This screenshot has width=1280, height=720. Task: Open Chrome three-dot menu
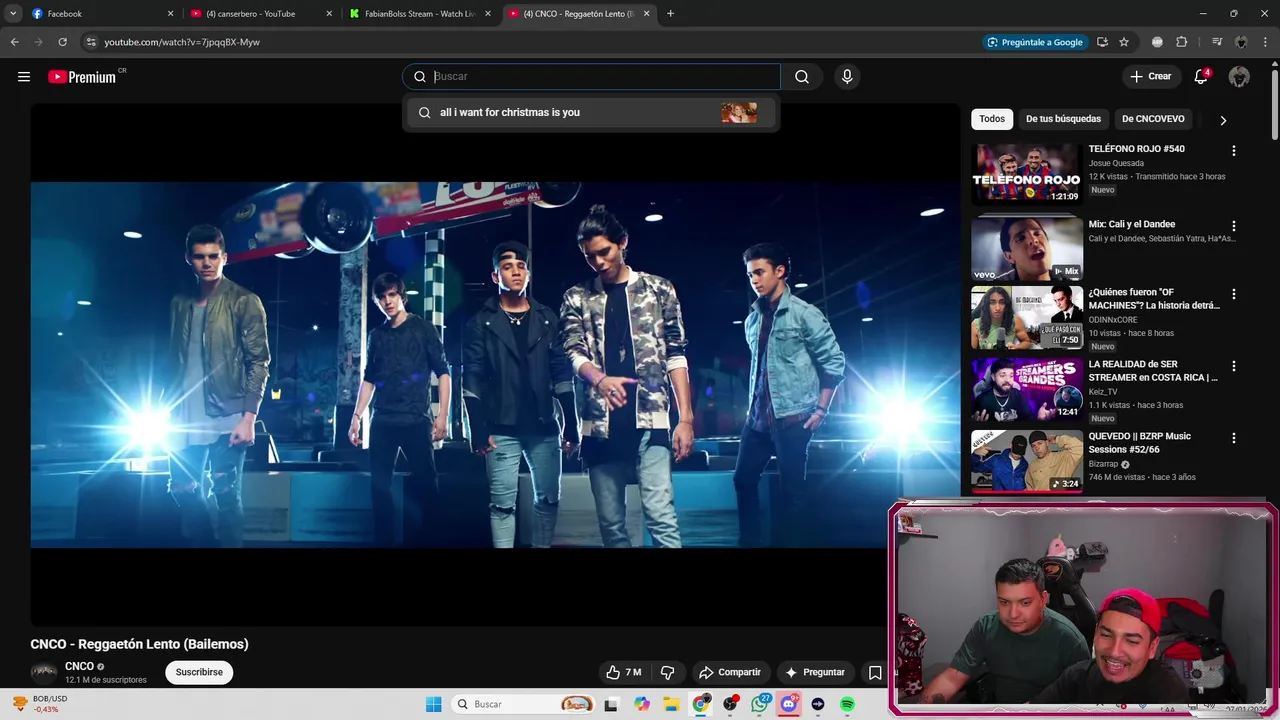click(x=1266, y=42)
